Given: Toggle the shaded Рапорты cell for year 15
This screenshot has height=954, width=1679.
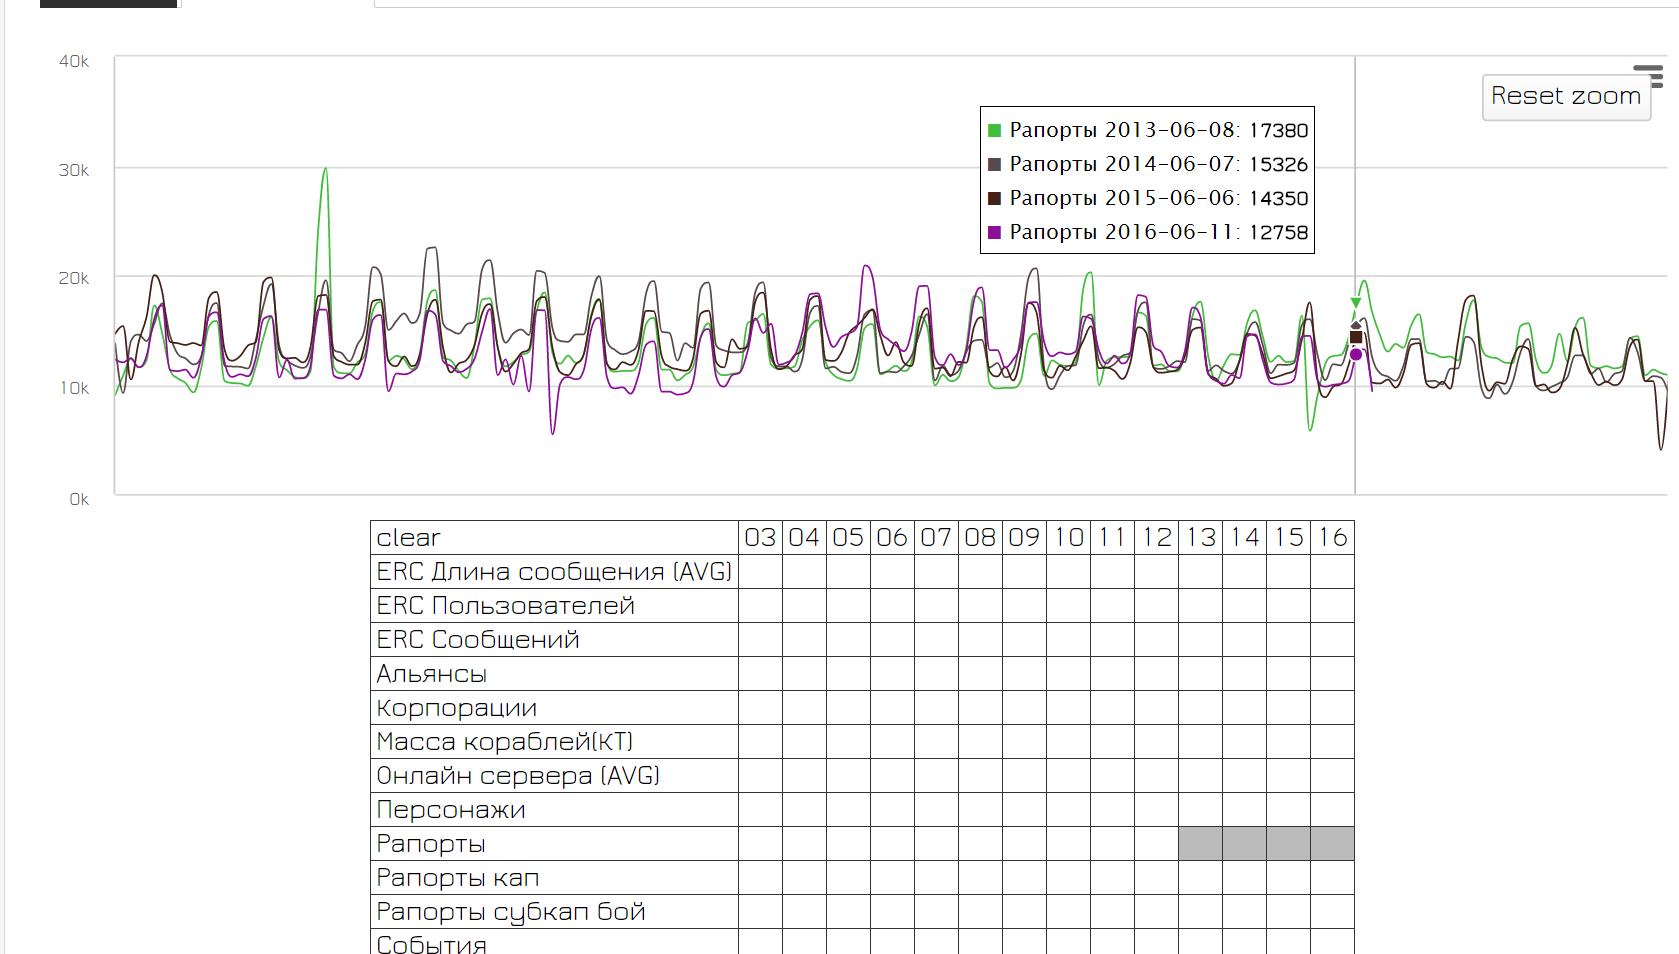Looking at the screenshot, I should [x=1288, y=844].
